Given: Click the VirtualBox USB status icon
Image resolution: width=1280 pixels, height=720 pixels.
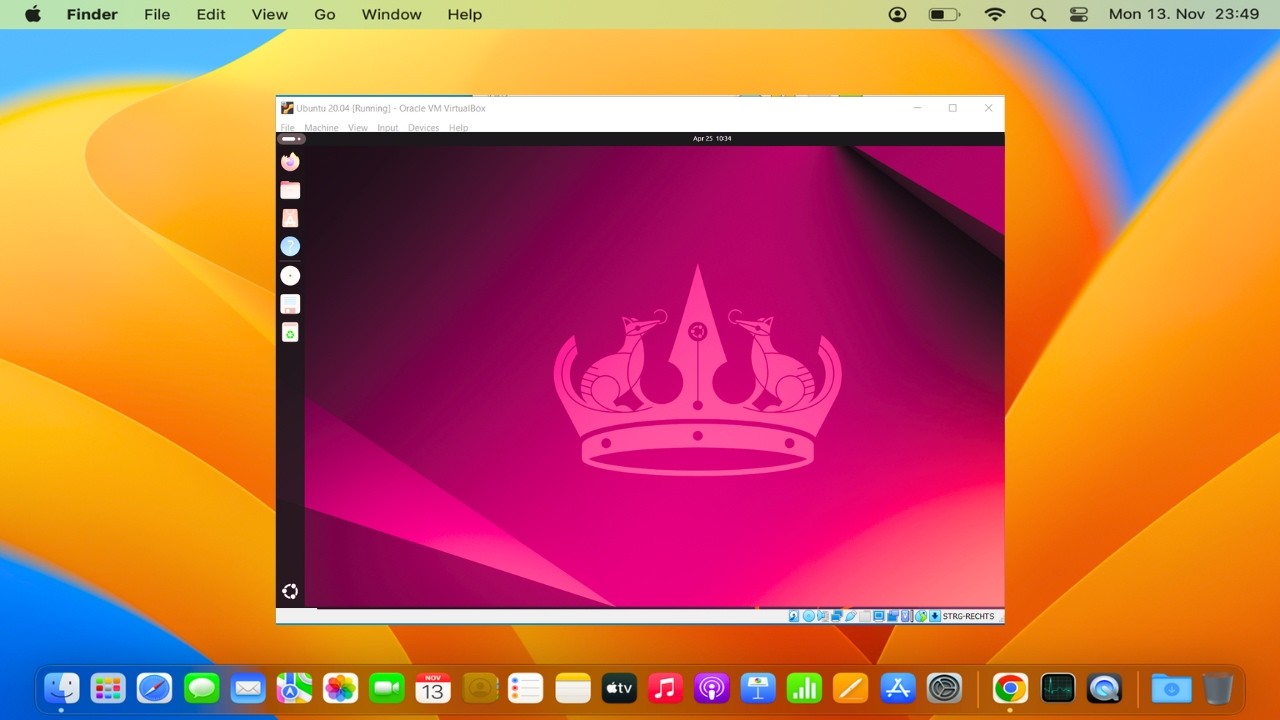Looking at the screenshot, I should pos(851,616).
